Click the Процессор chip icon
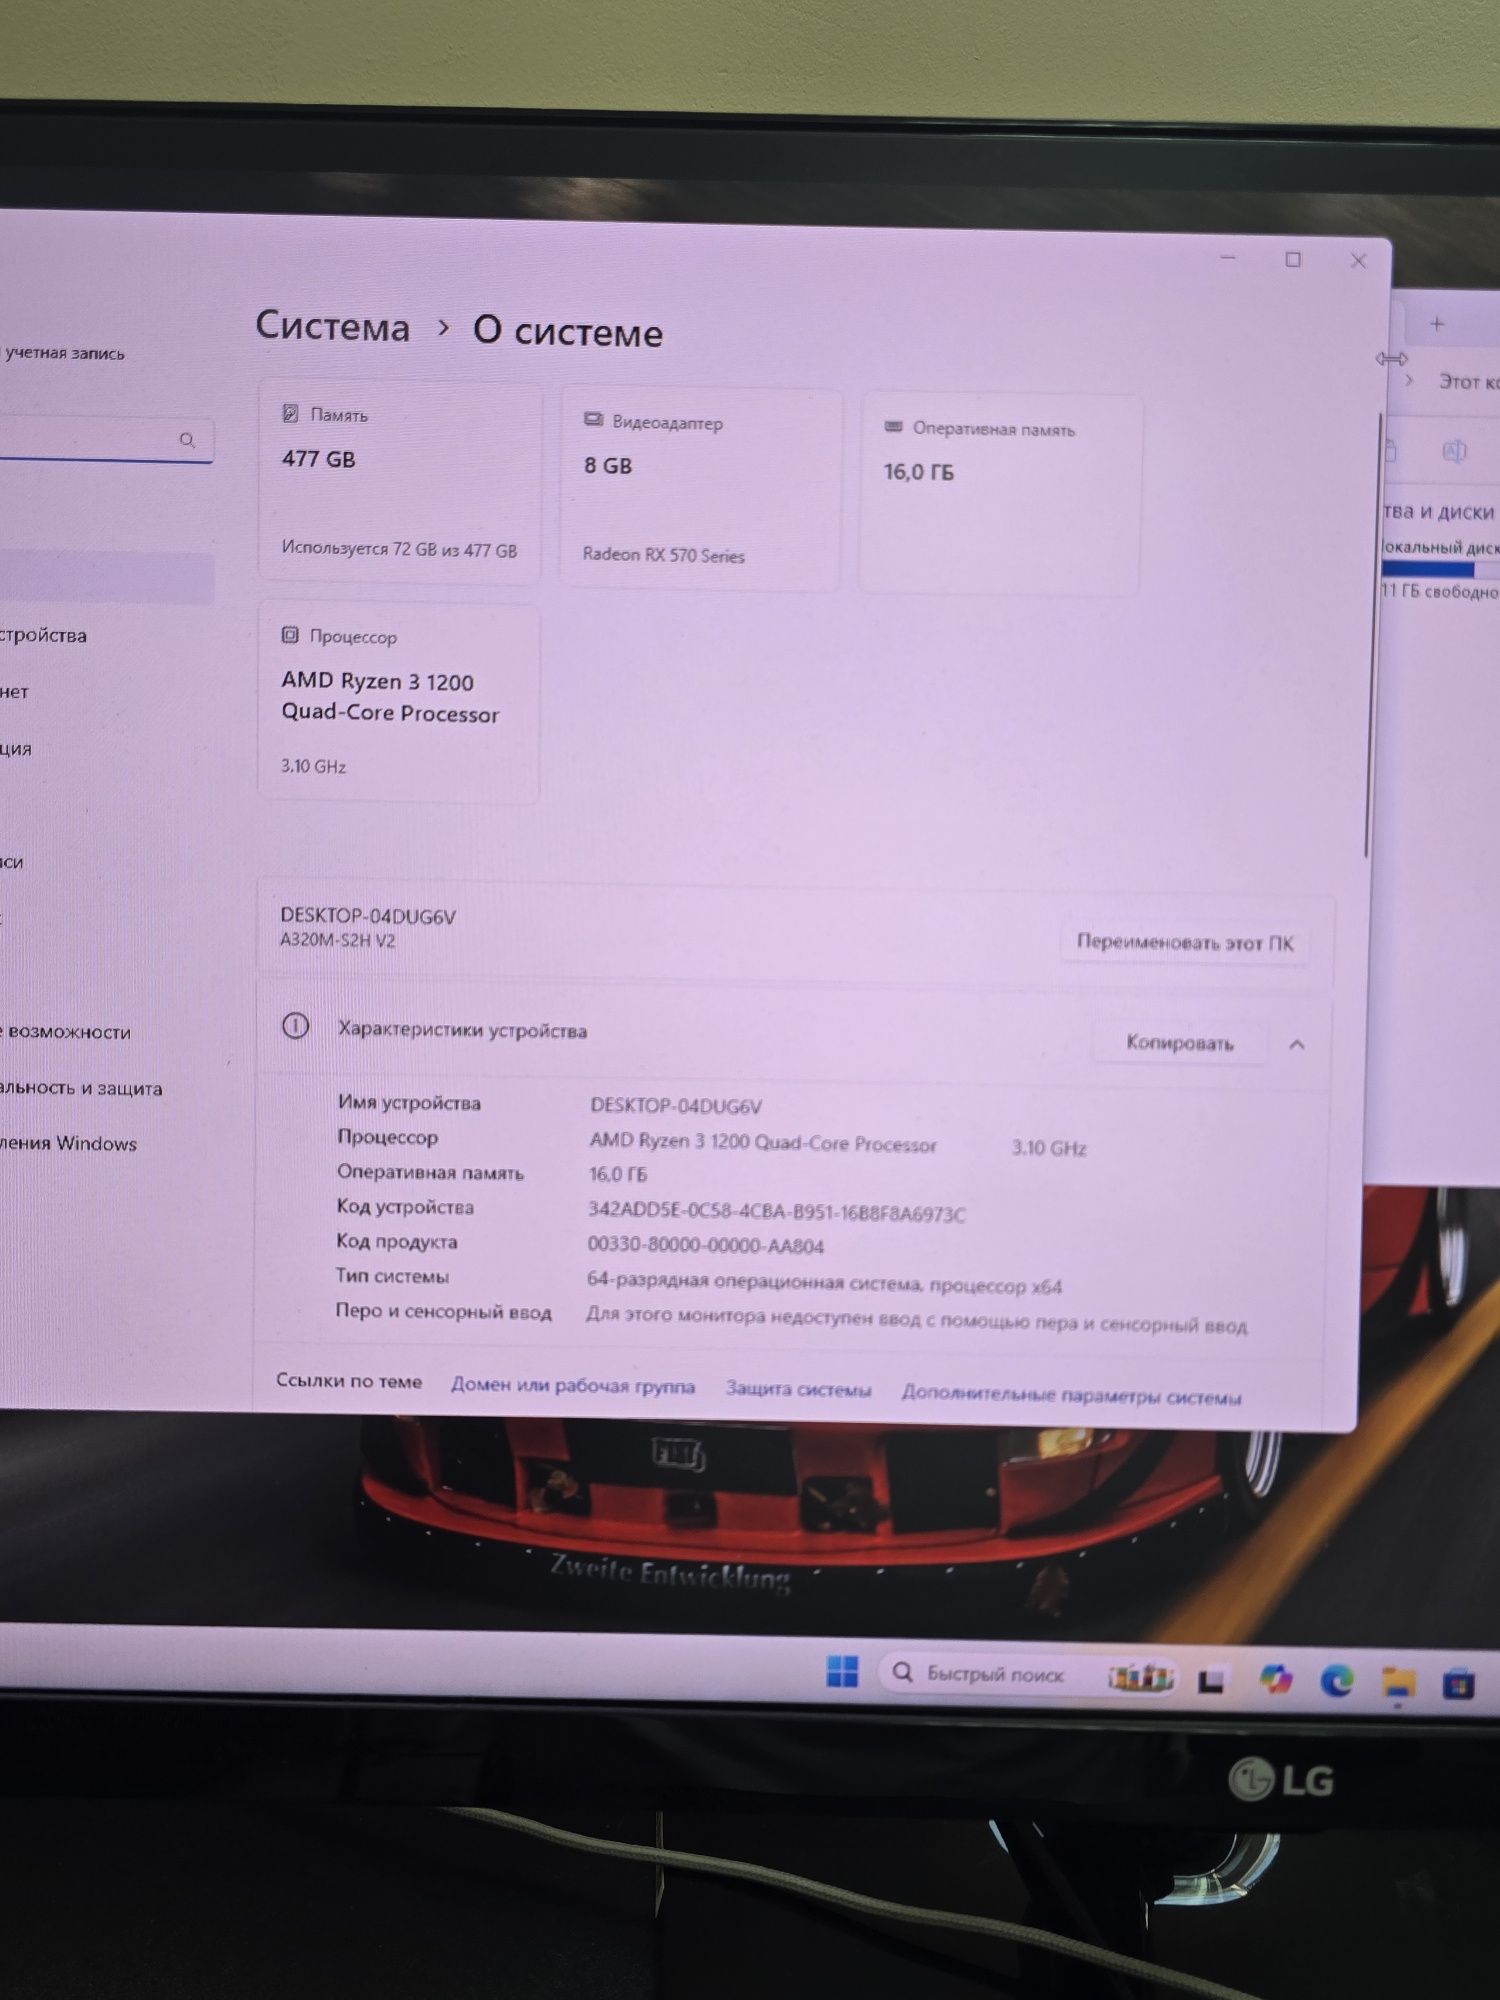The width and height of the screenshot is (1500, 2000). (290, 635)
